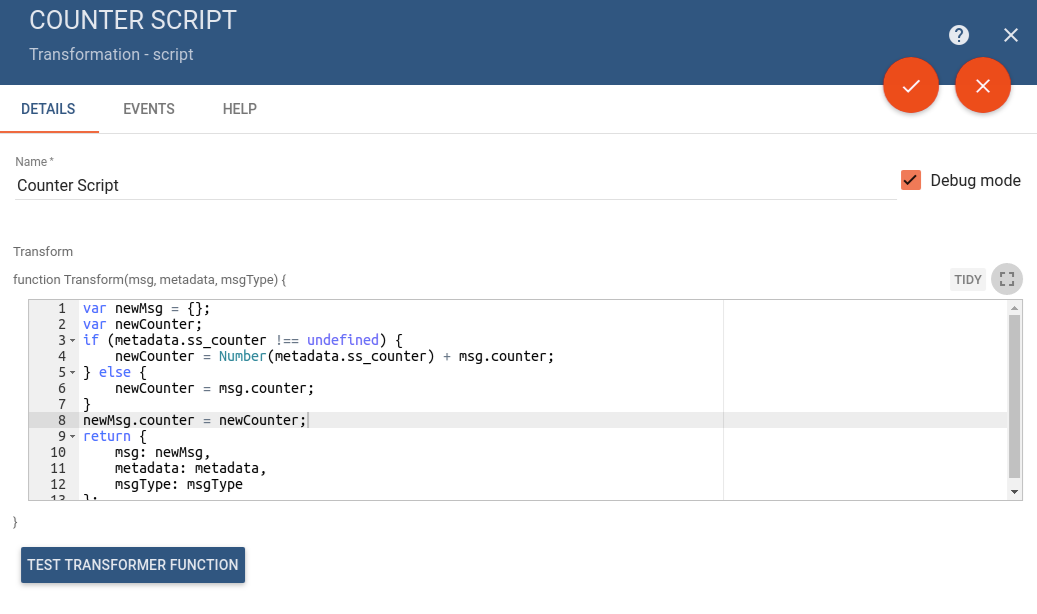1037x614 pixels.
Task: Select the Details tab
Action: (x=48, y=109)
